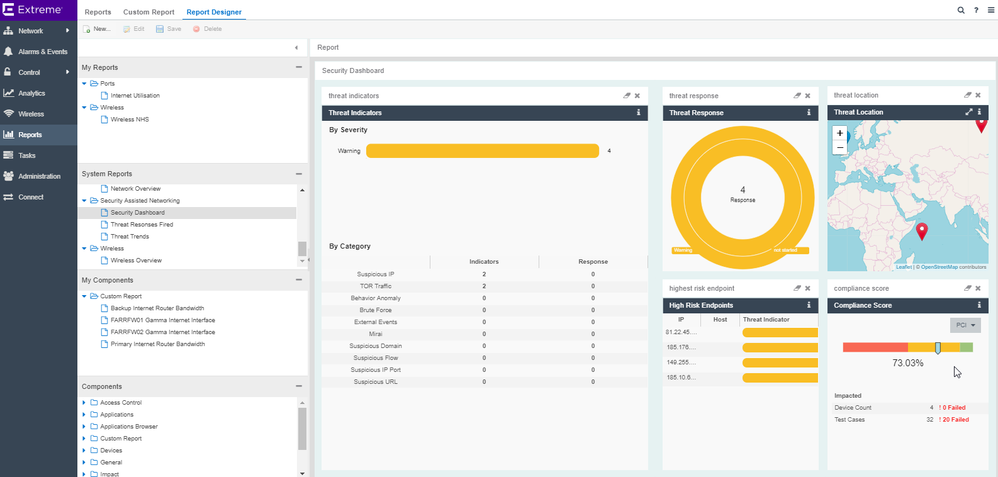Collapse the Components section
The image size is (998, 477).
[x=299, y=387]
